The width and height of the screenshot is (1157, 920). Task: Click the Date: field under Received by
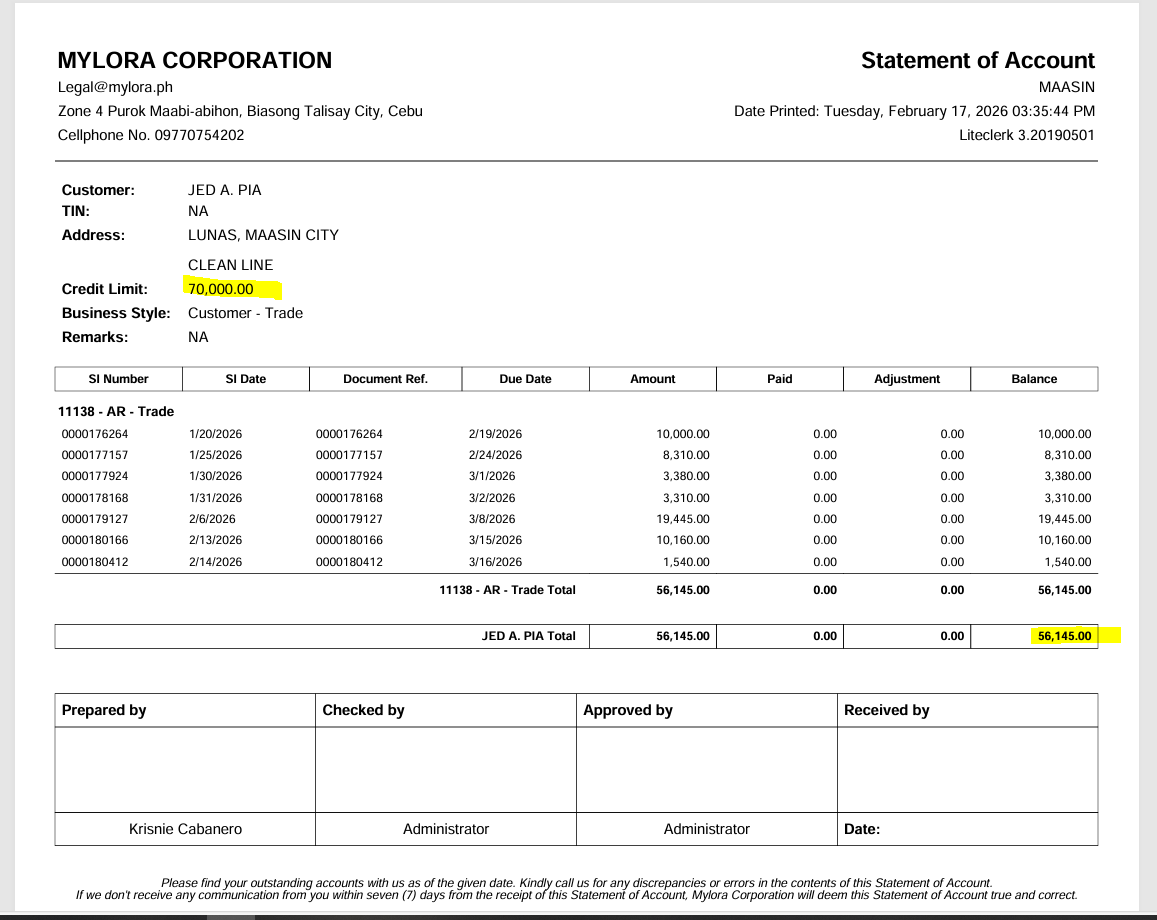pyautogui.click(x=862, y=829)
